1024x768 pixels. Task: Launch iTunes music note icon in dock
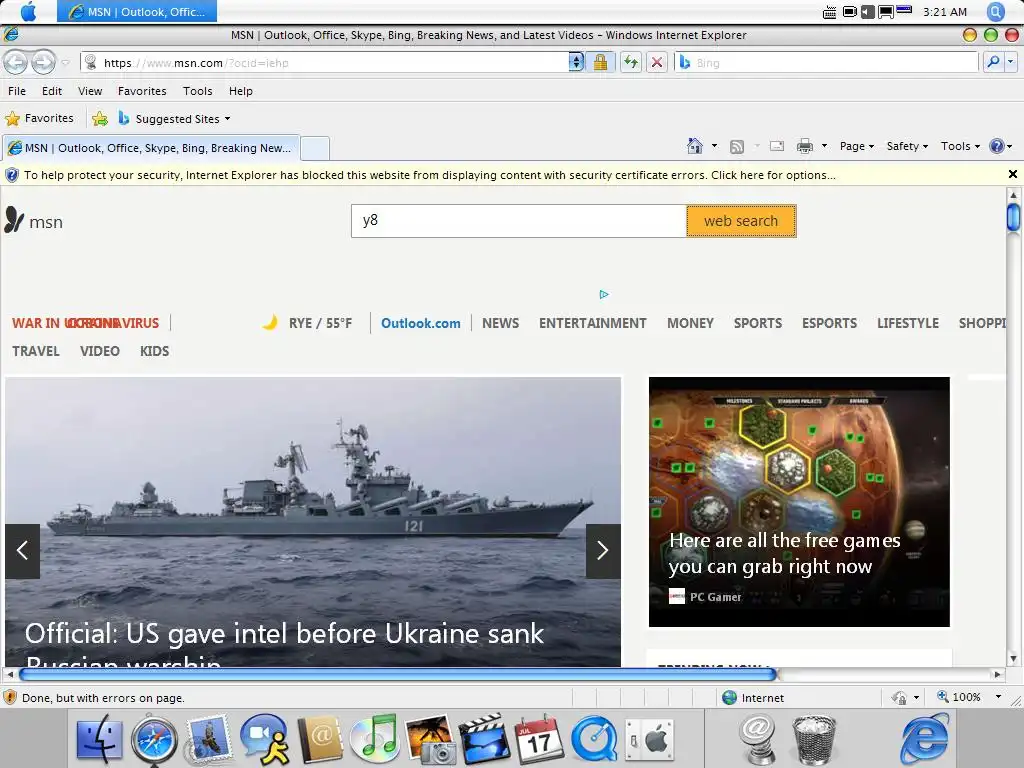pos(374,739)
